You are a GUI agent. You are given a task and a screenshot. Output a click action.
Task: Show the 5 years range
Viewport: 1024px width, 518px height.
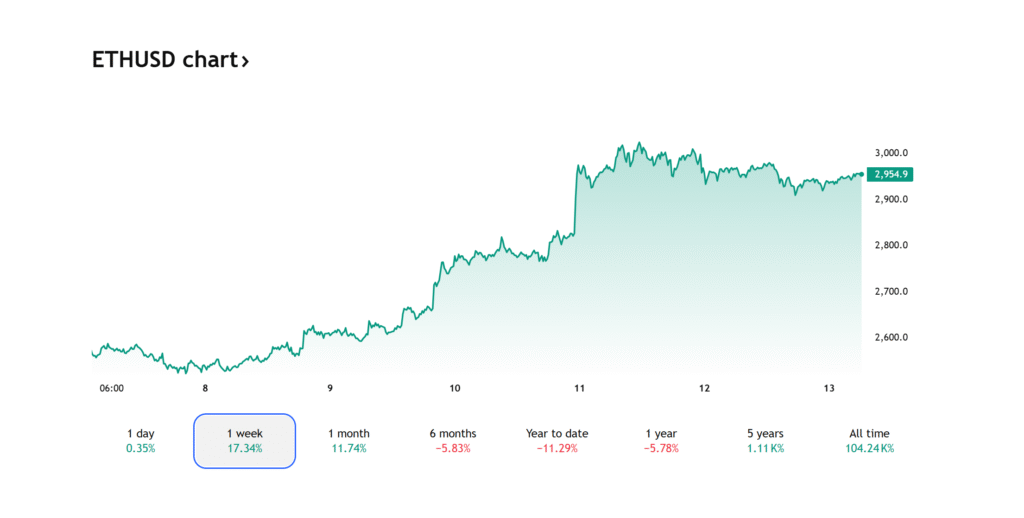[765, 440]
